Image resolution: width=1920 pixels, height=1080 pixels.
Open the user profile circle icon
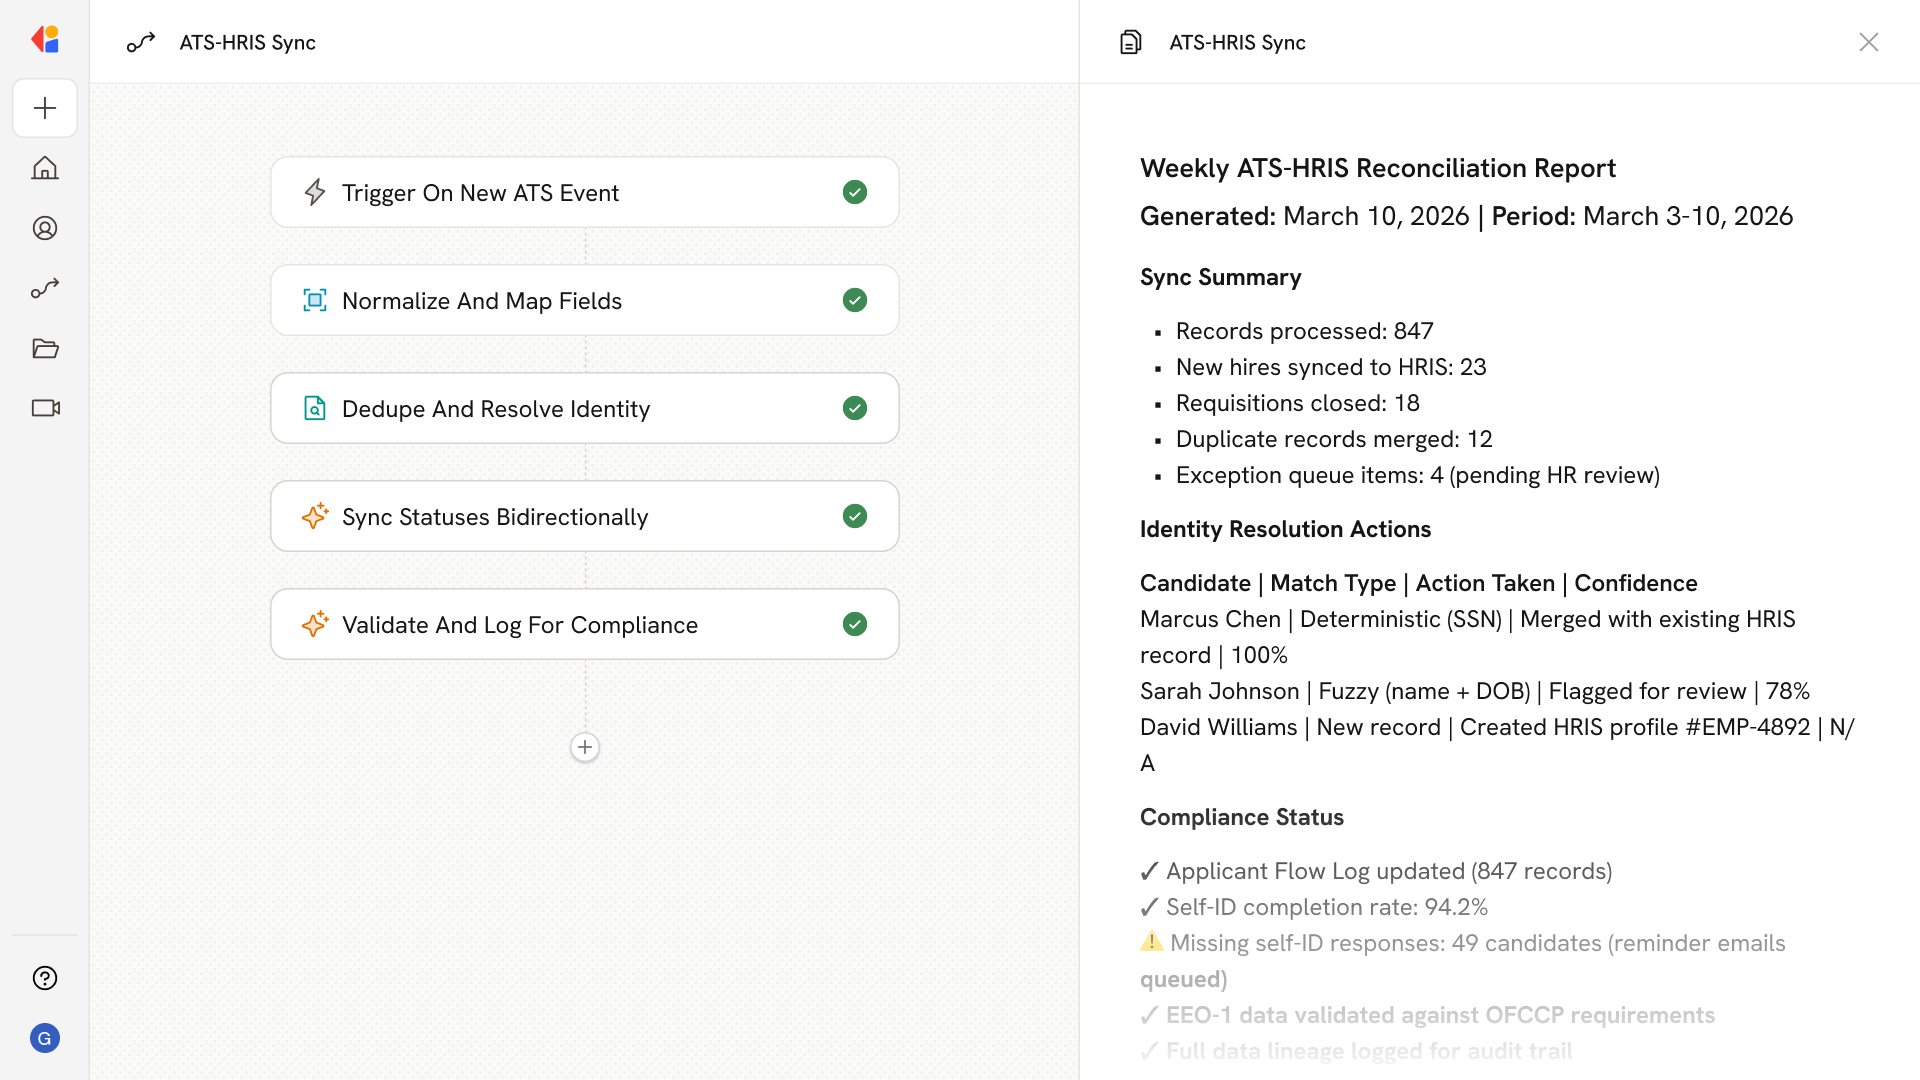(x=45, y=228)
